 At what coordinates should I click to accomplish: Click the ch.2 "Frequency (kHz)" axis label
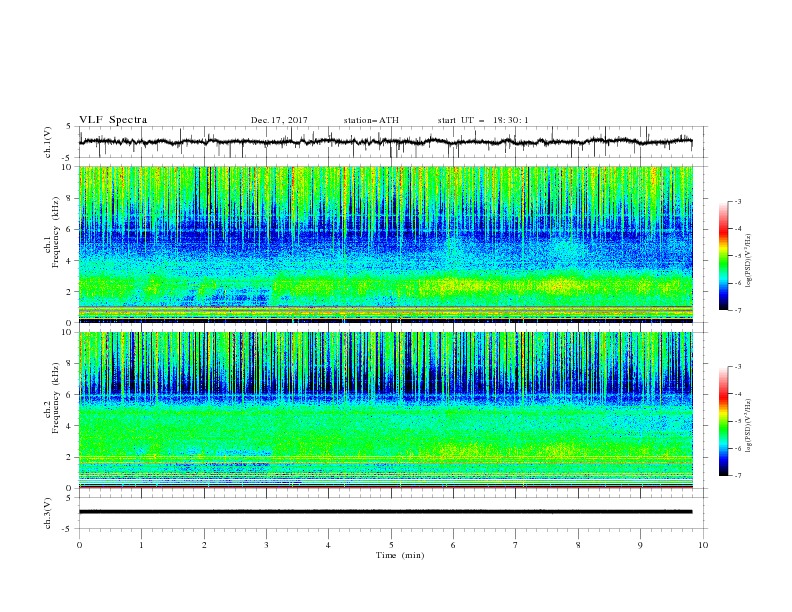pos(55,398)
